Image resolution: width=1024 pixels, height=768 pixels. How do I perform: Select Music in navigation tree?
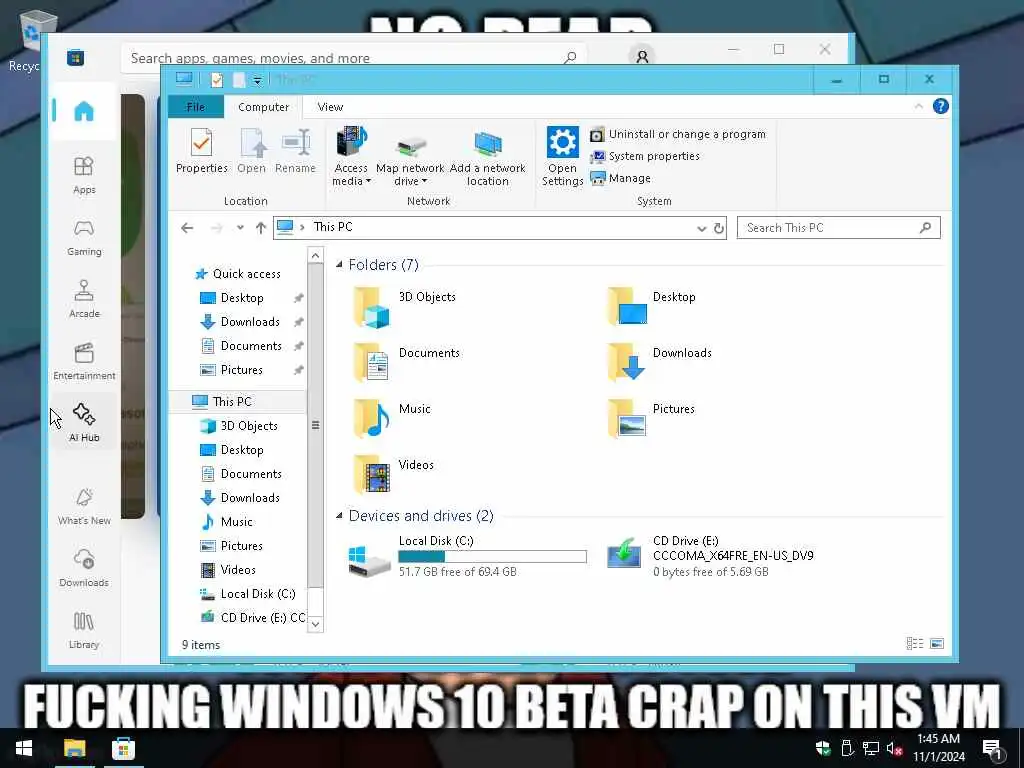236,522
